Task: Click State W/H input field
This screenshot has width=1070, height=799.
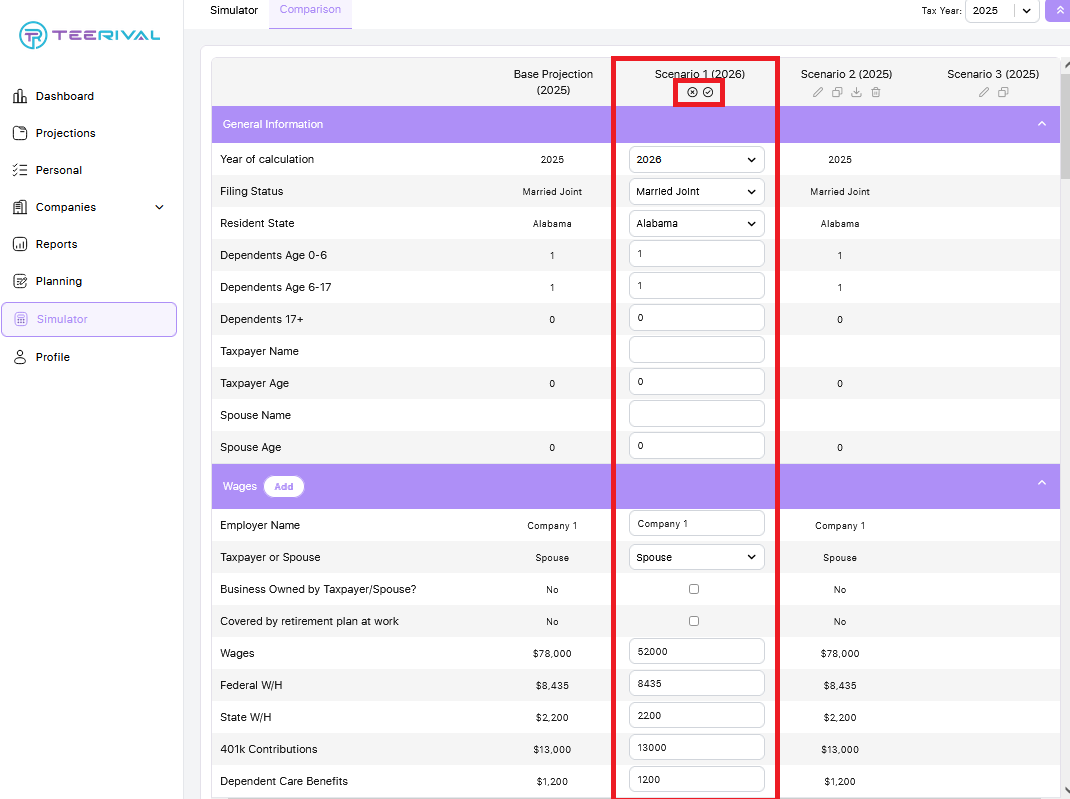Action: (x=696, y=716)
